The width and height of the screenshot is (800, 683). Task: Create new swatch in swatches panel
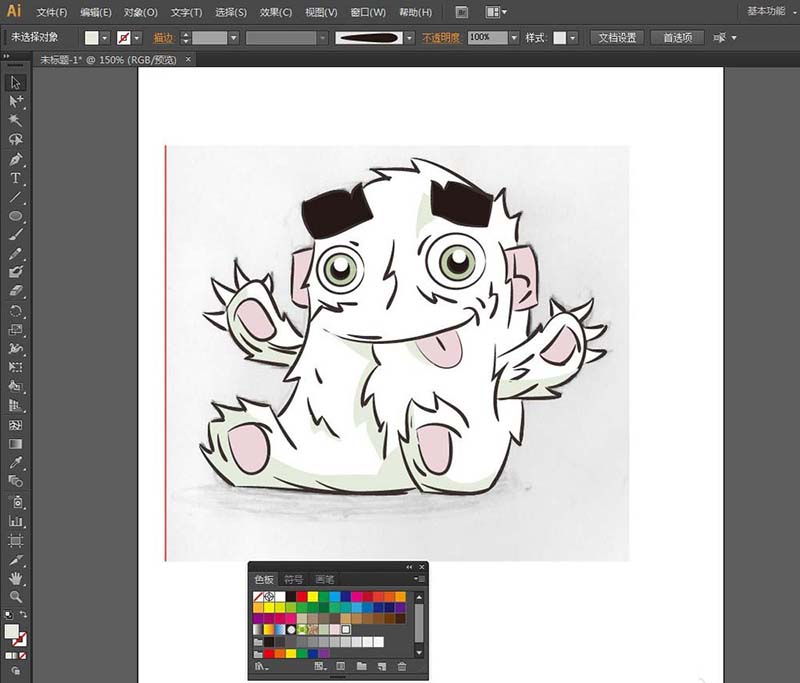click(x=382, y=666)
